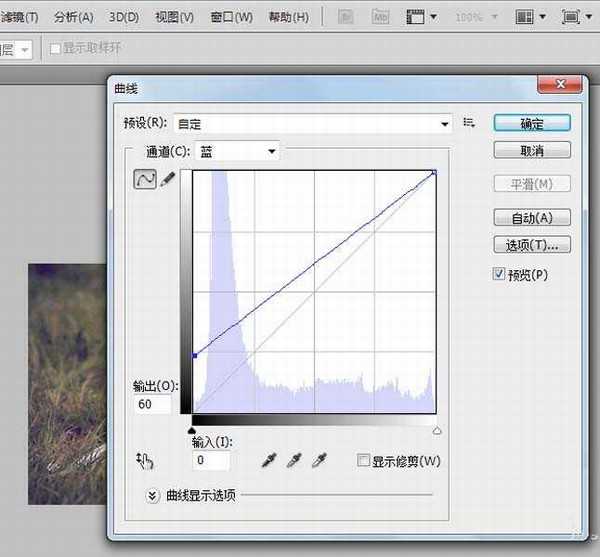Activate the on-image adjustment hand tool

pos(145,460)
